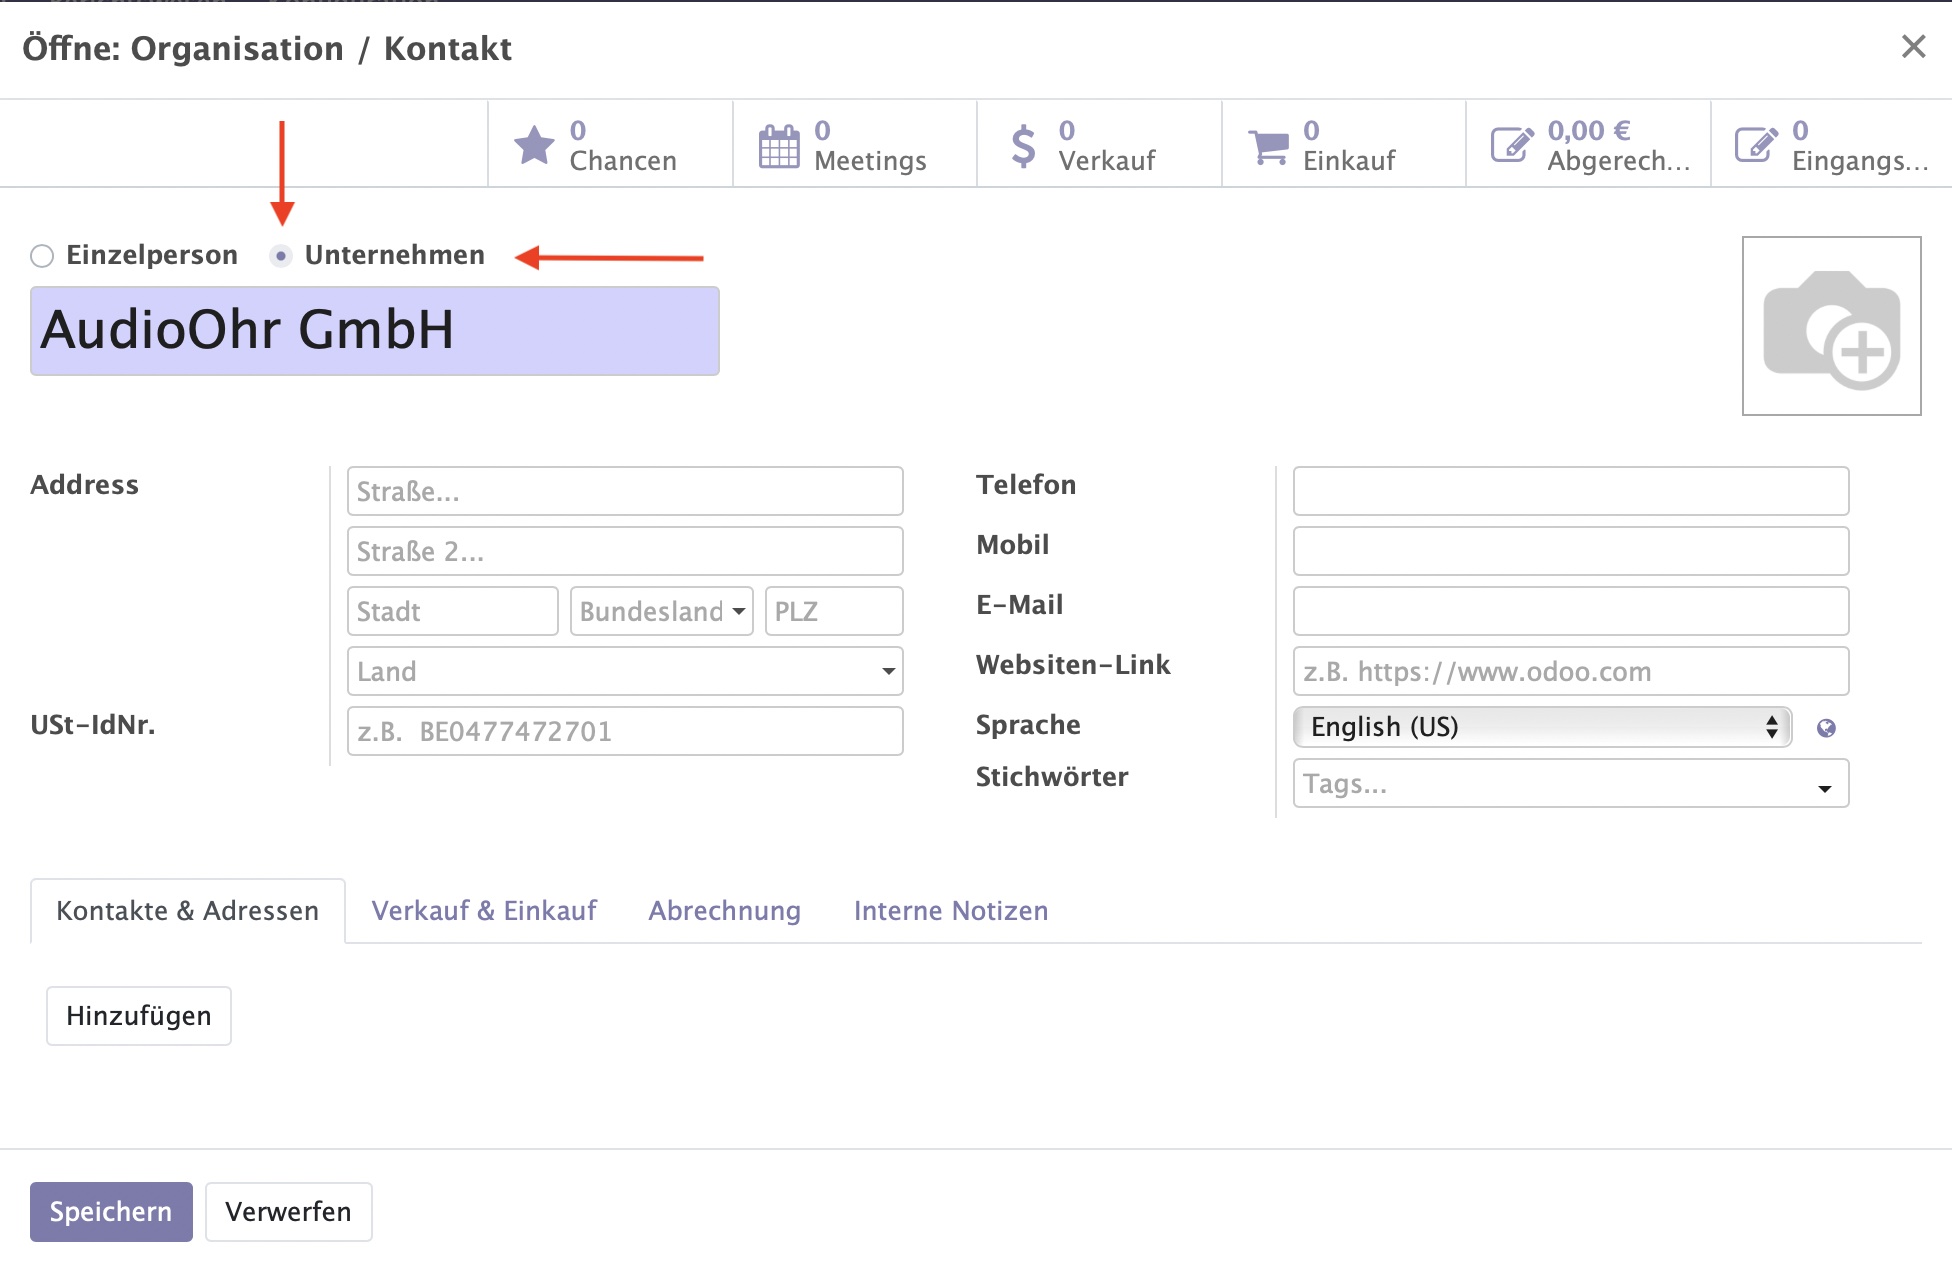
Task: Focus the USt-IdNr. field
Action: 625,731
